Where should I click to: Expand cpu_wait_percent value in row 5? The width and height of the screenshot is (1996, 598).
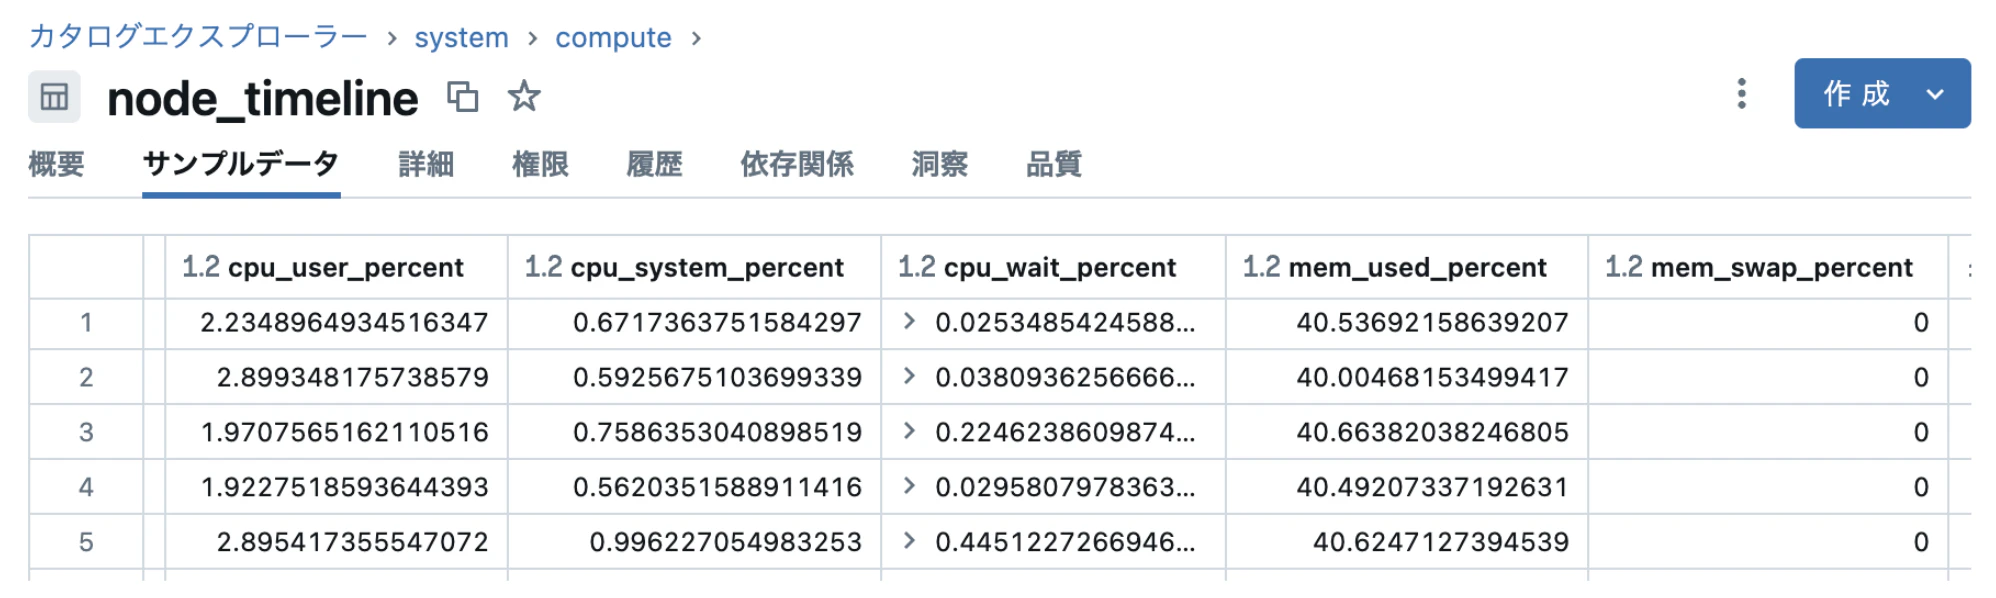[909, 541]
